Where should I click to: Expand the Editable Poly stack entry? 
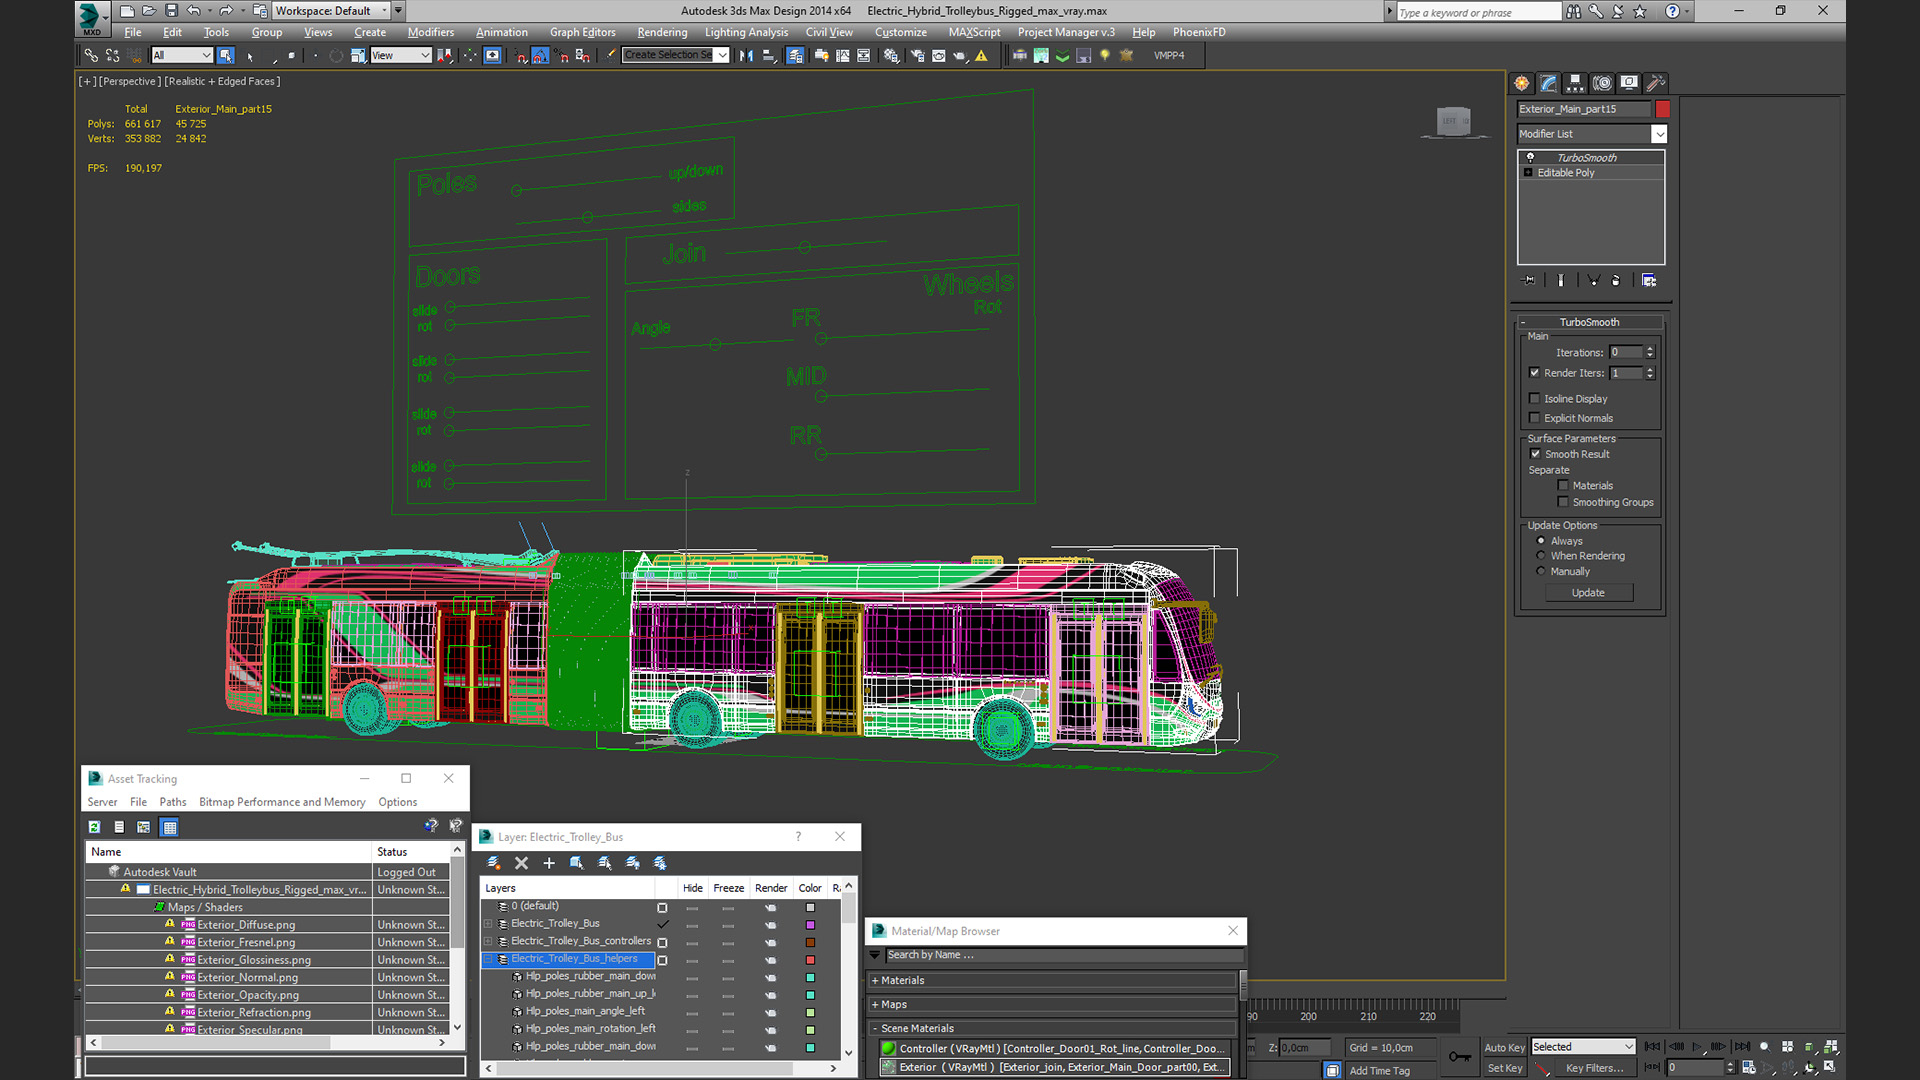click(x=1528, y=173)
